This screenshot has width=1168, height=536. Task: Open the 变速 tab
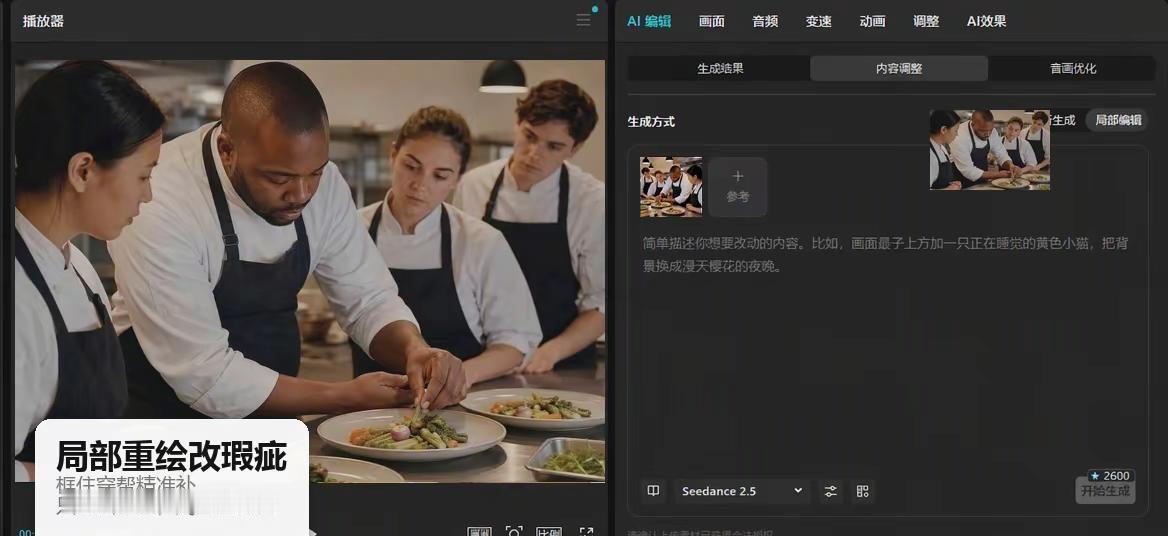tap(818, 22)
